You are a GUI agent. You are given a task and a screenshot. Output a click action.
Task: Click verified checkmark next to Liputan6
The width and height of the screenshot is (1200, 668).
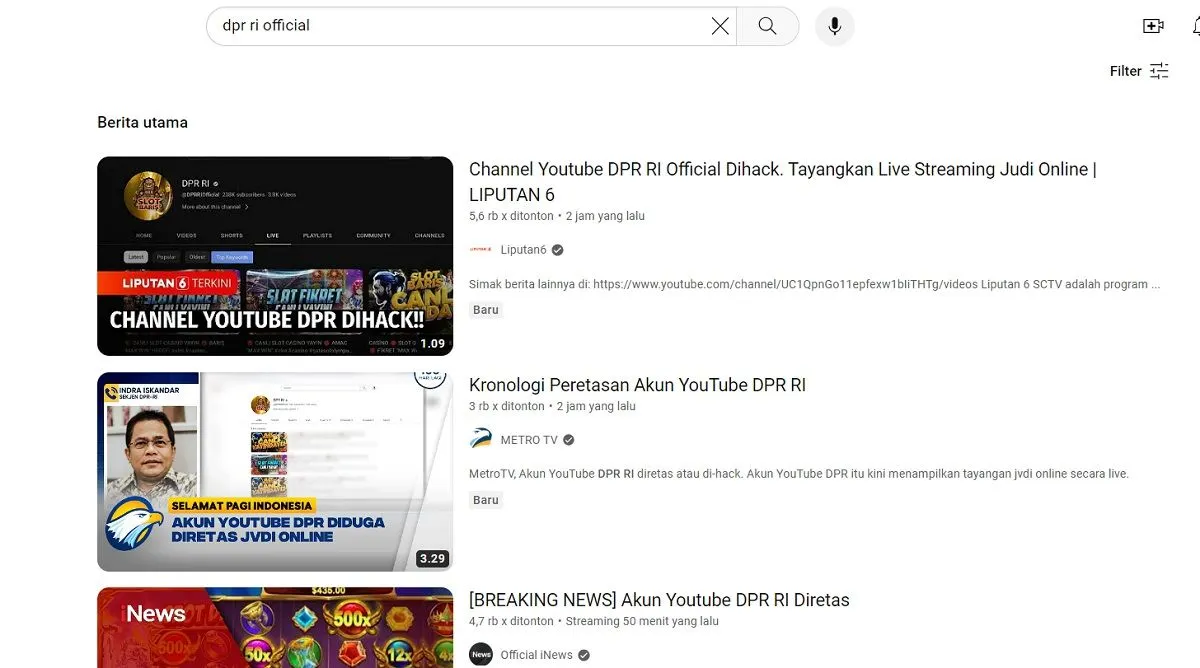click(x=557, y=250)
